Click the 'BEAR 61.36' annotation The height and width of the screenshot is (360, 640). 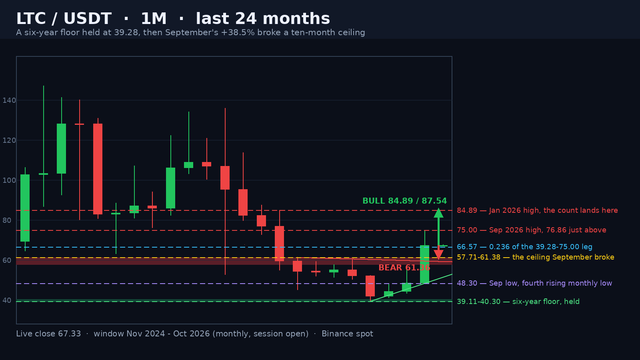[x=404, y=267]
